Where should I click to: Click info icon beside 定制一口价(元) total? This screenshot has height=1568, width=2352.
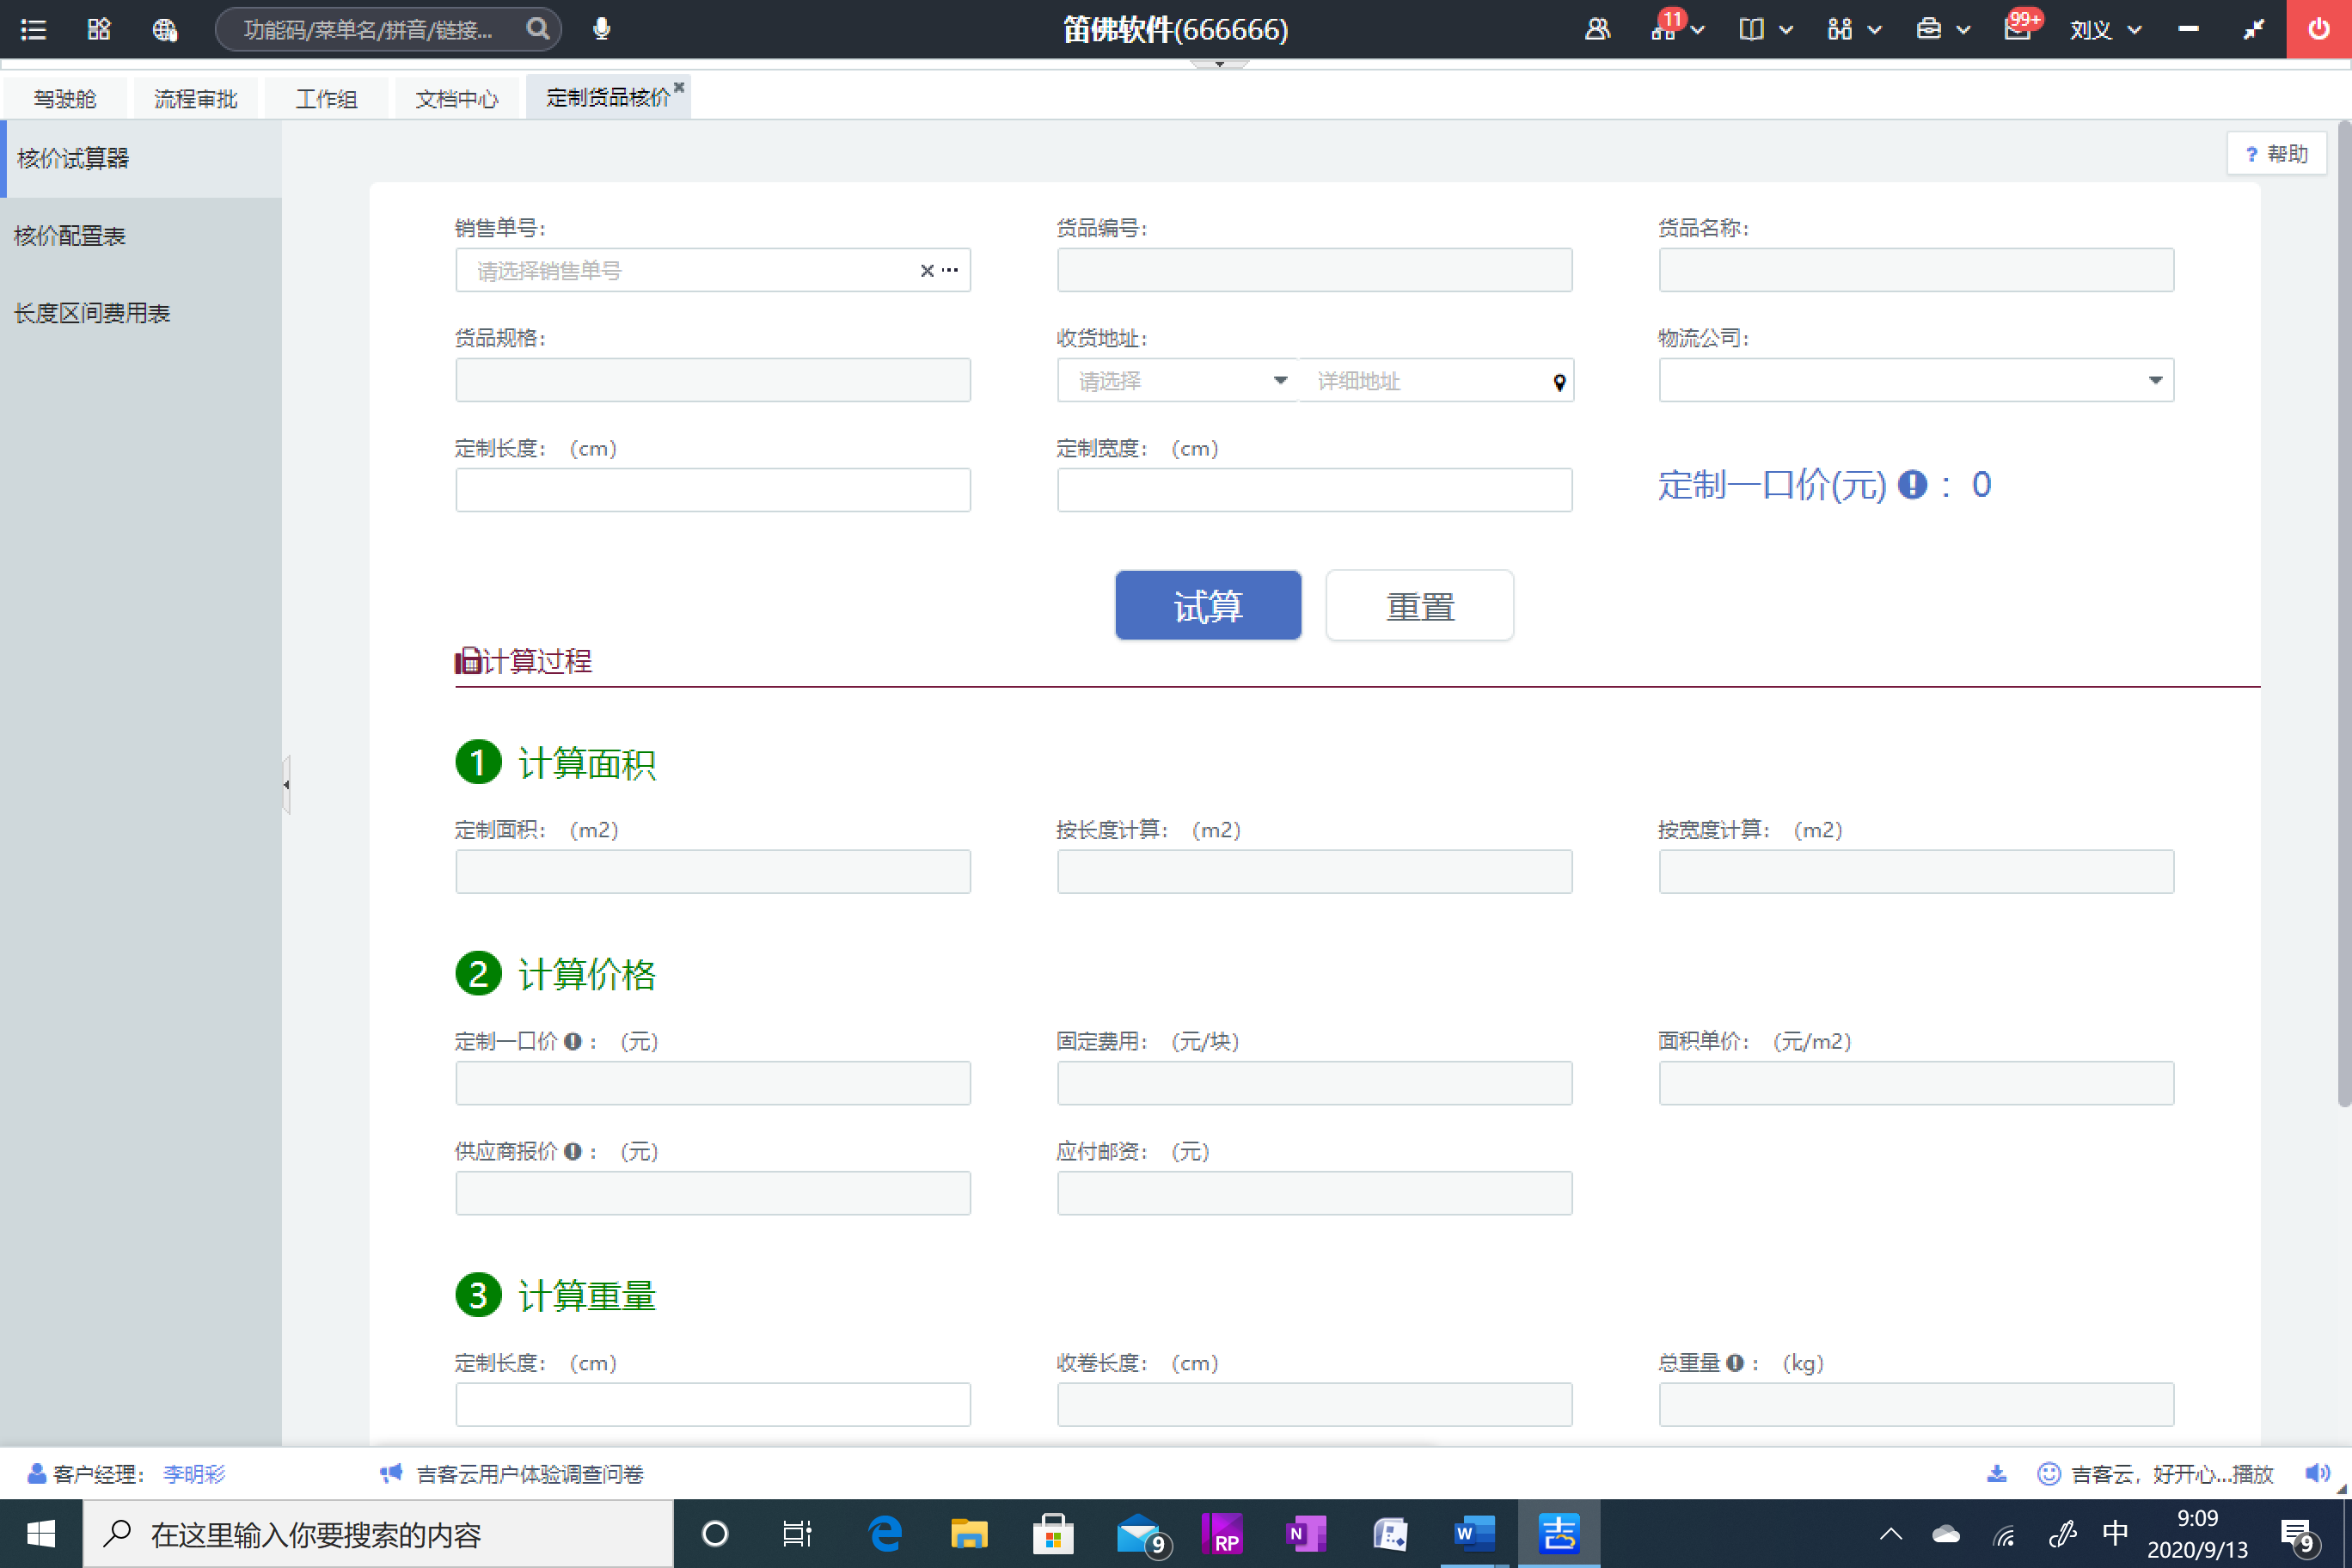(1912, 485)
